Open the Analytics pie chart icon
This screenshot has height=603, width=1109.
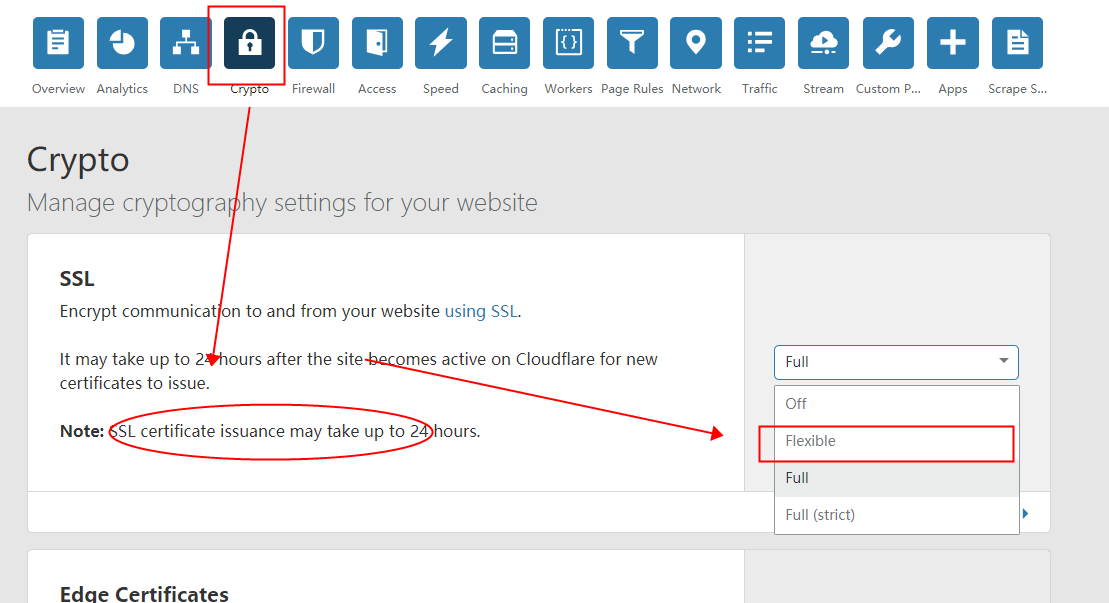point(122,43)
